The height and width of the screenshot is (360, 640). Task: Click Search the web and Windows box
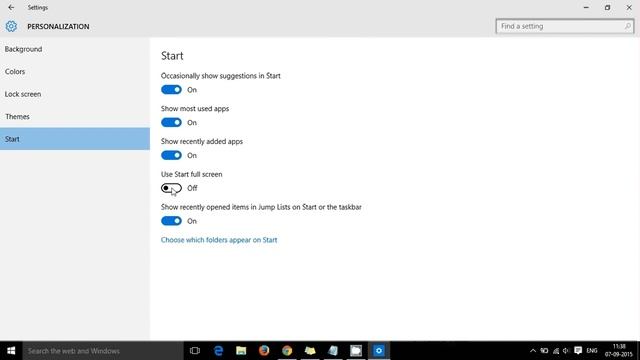tap(103, 351)
